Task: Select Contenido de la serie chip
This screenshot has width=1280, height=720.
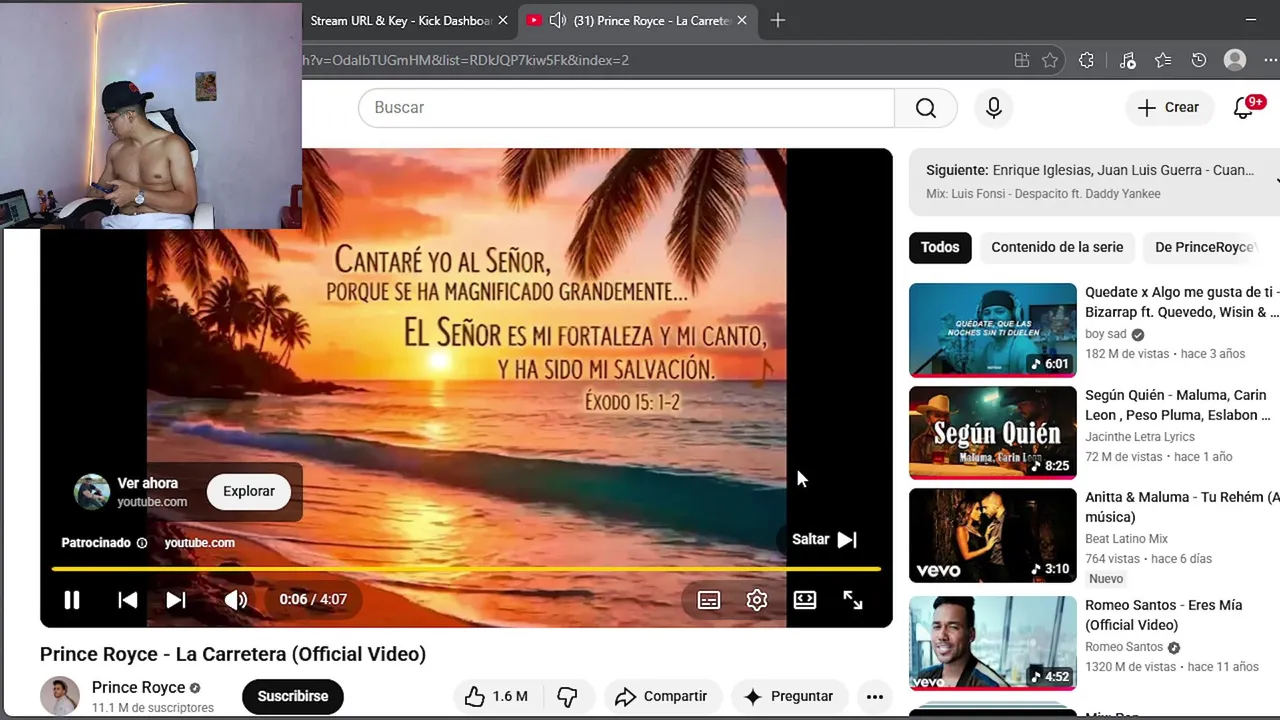Action: 1057,247
